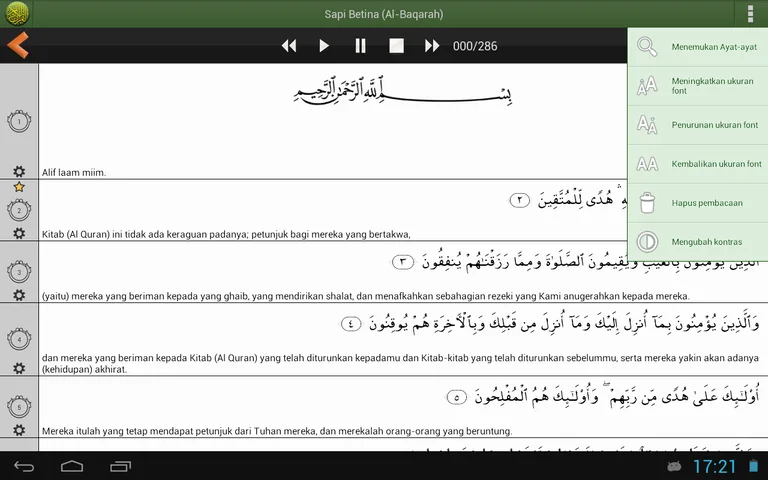Tap the Android back navigation button
This screenshot has height=480, width=768.
coord(24,466)
